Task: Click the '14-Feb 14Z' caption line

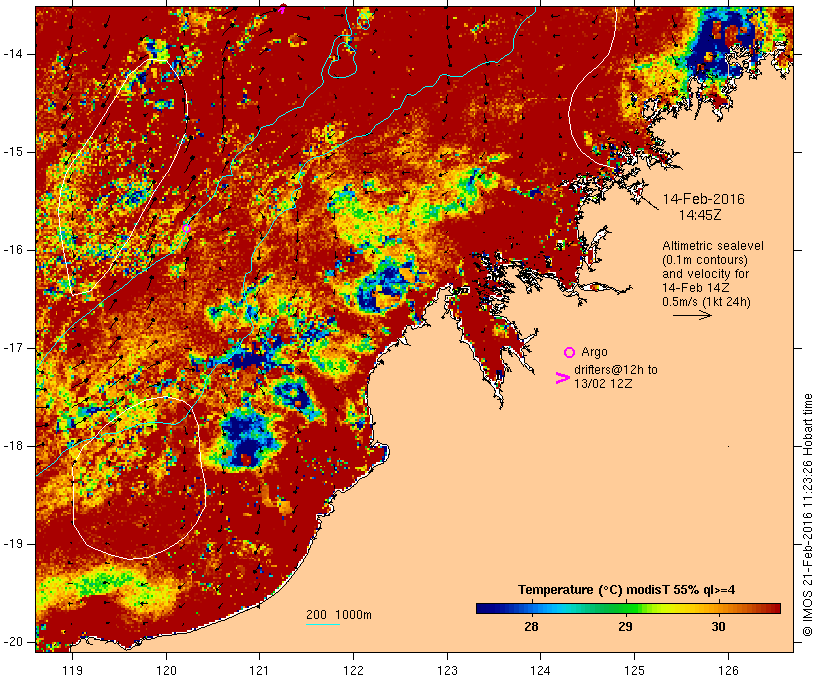Action: 696,288
